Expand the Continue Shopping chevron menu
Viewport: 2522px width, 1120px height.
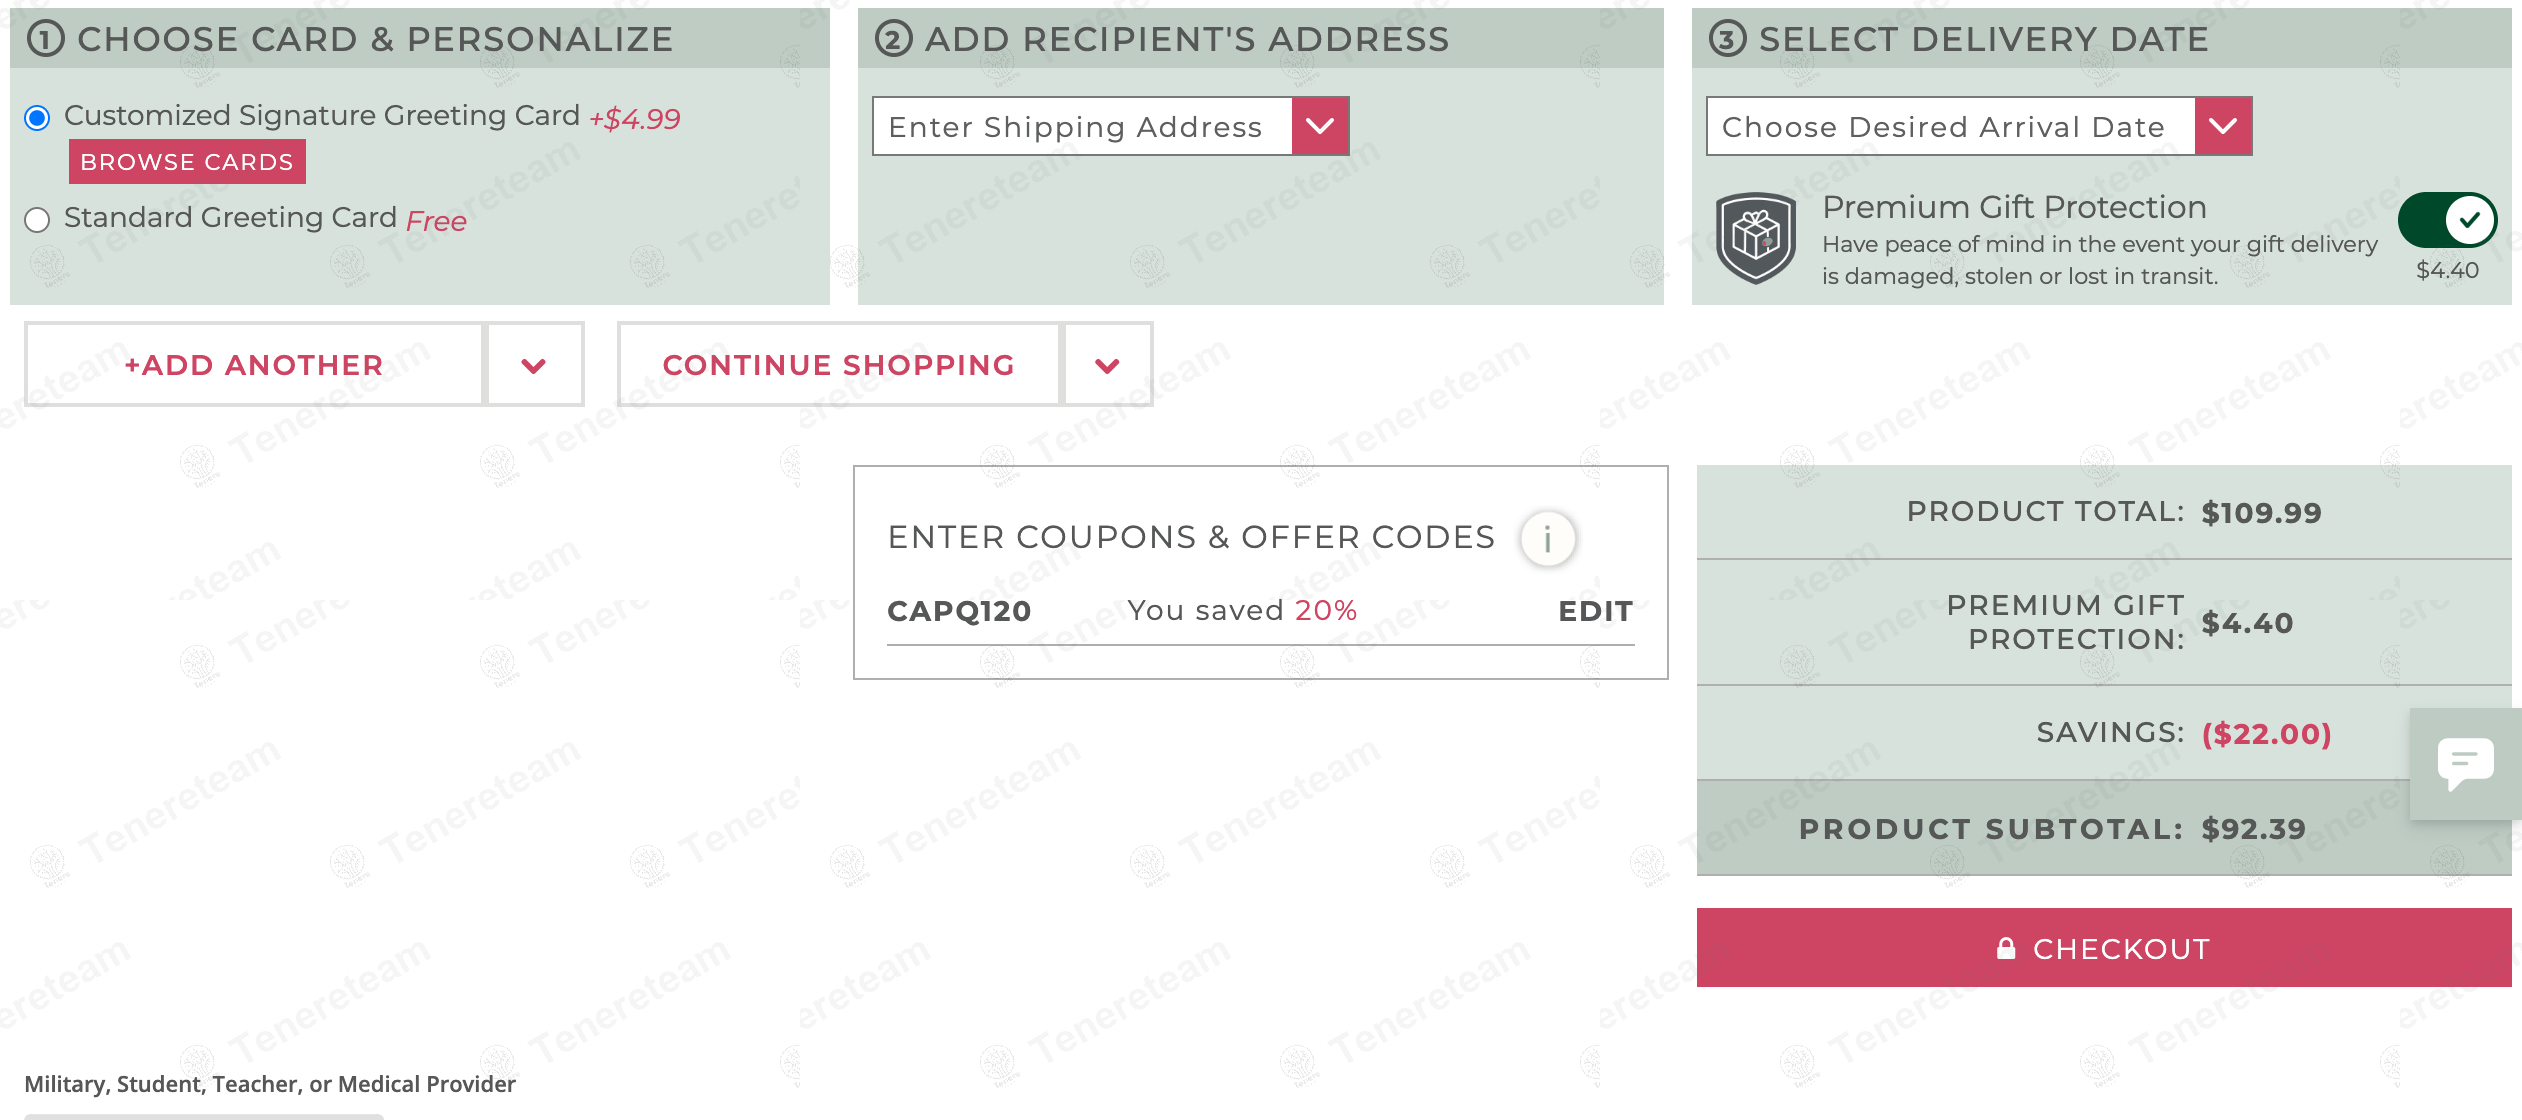click(x=1107, y=365)
